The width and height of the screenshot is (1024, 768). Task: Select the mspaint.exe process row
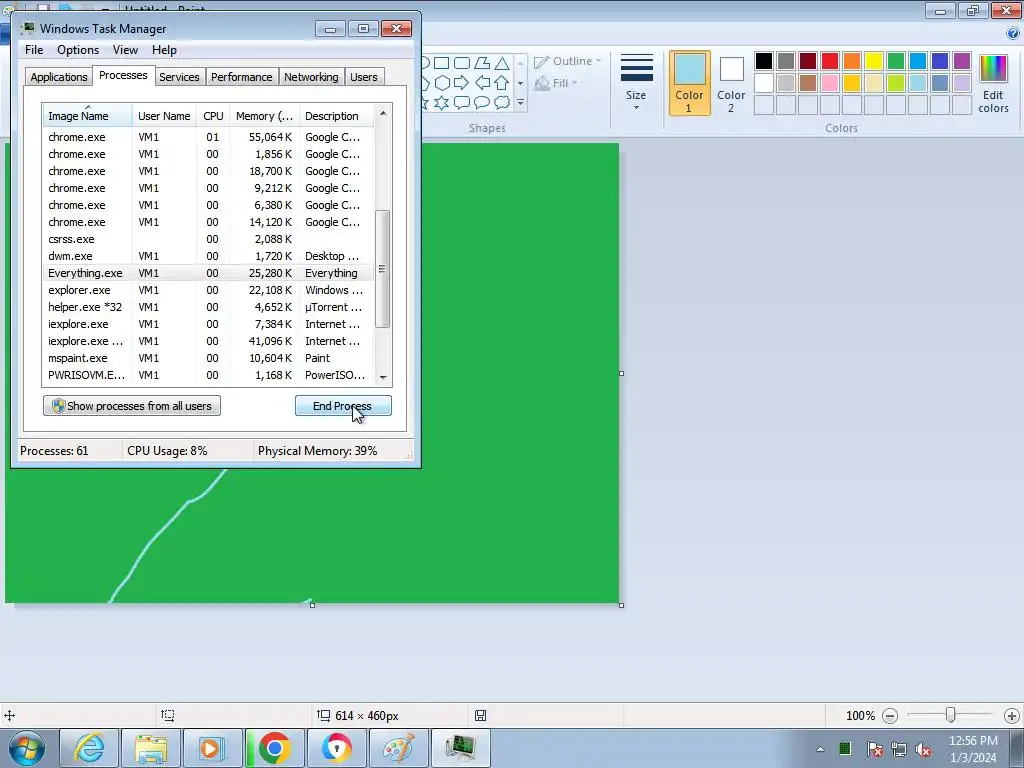(x=208, y=358)
